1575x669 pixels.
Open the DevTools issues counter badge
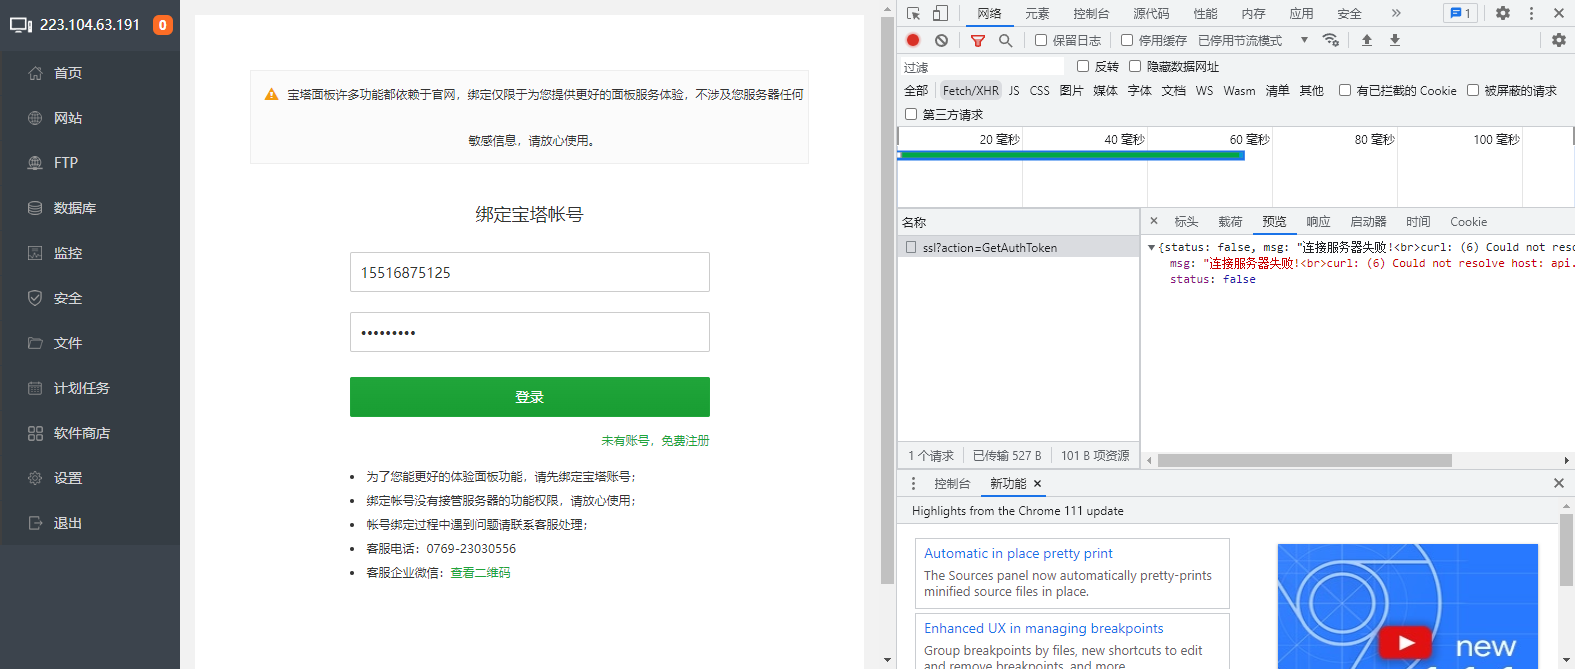click(1460, 13)
